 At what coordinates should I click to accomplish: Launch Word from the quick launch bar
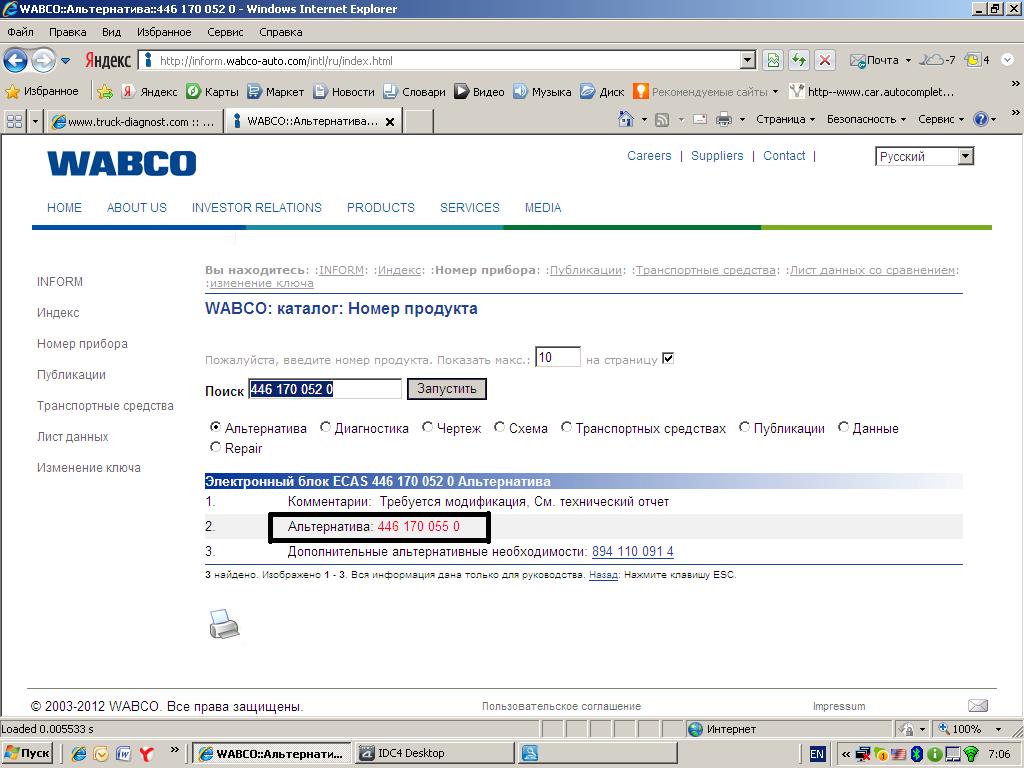tap(123, 754)
